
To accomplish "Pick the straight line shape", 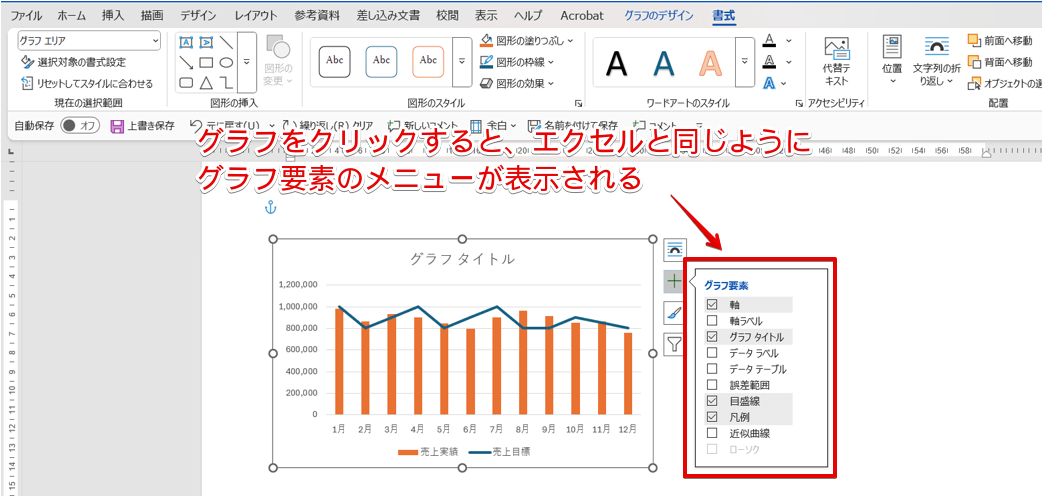I will click(x=226, y=43).
